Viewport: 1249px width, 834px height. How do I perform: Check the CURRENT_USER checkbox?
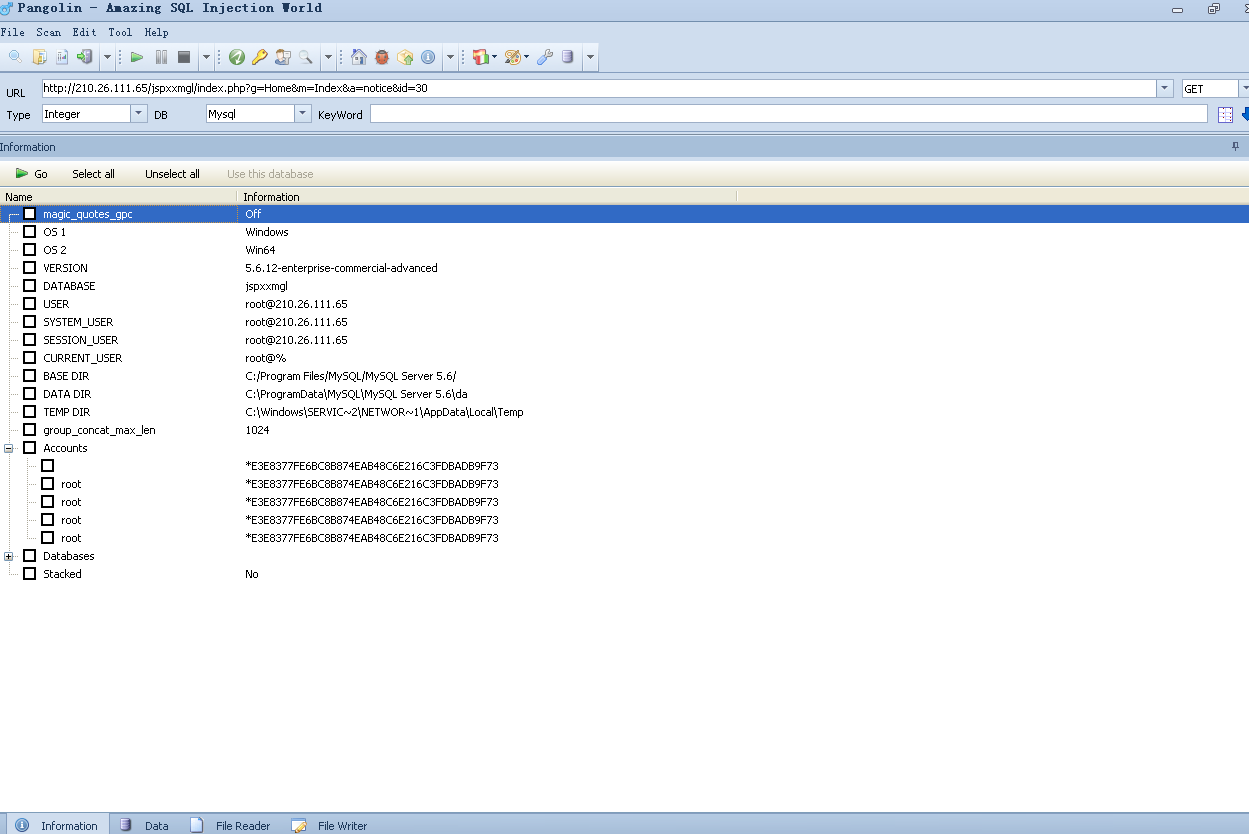pyautogui.click(x=29, y=358)
